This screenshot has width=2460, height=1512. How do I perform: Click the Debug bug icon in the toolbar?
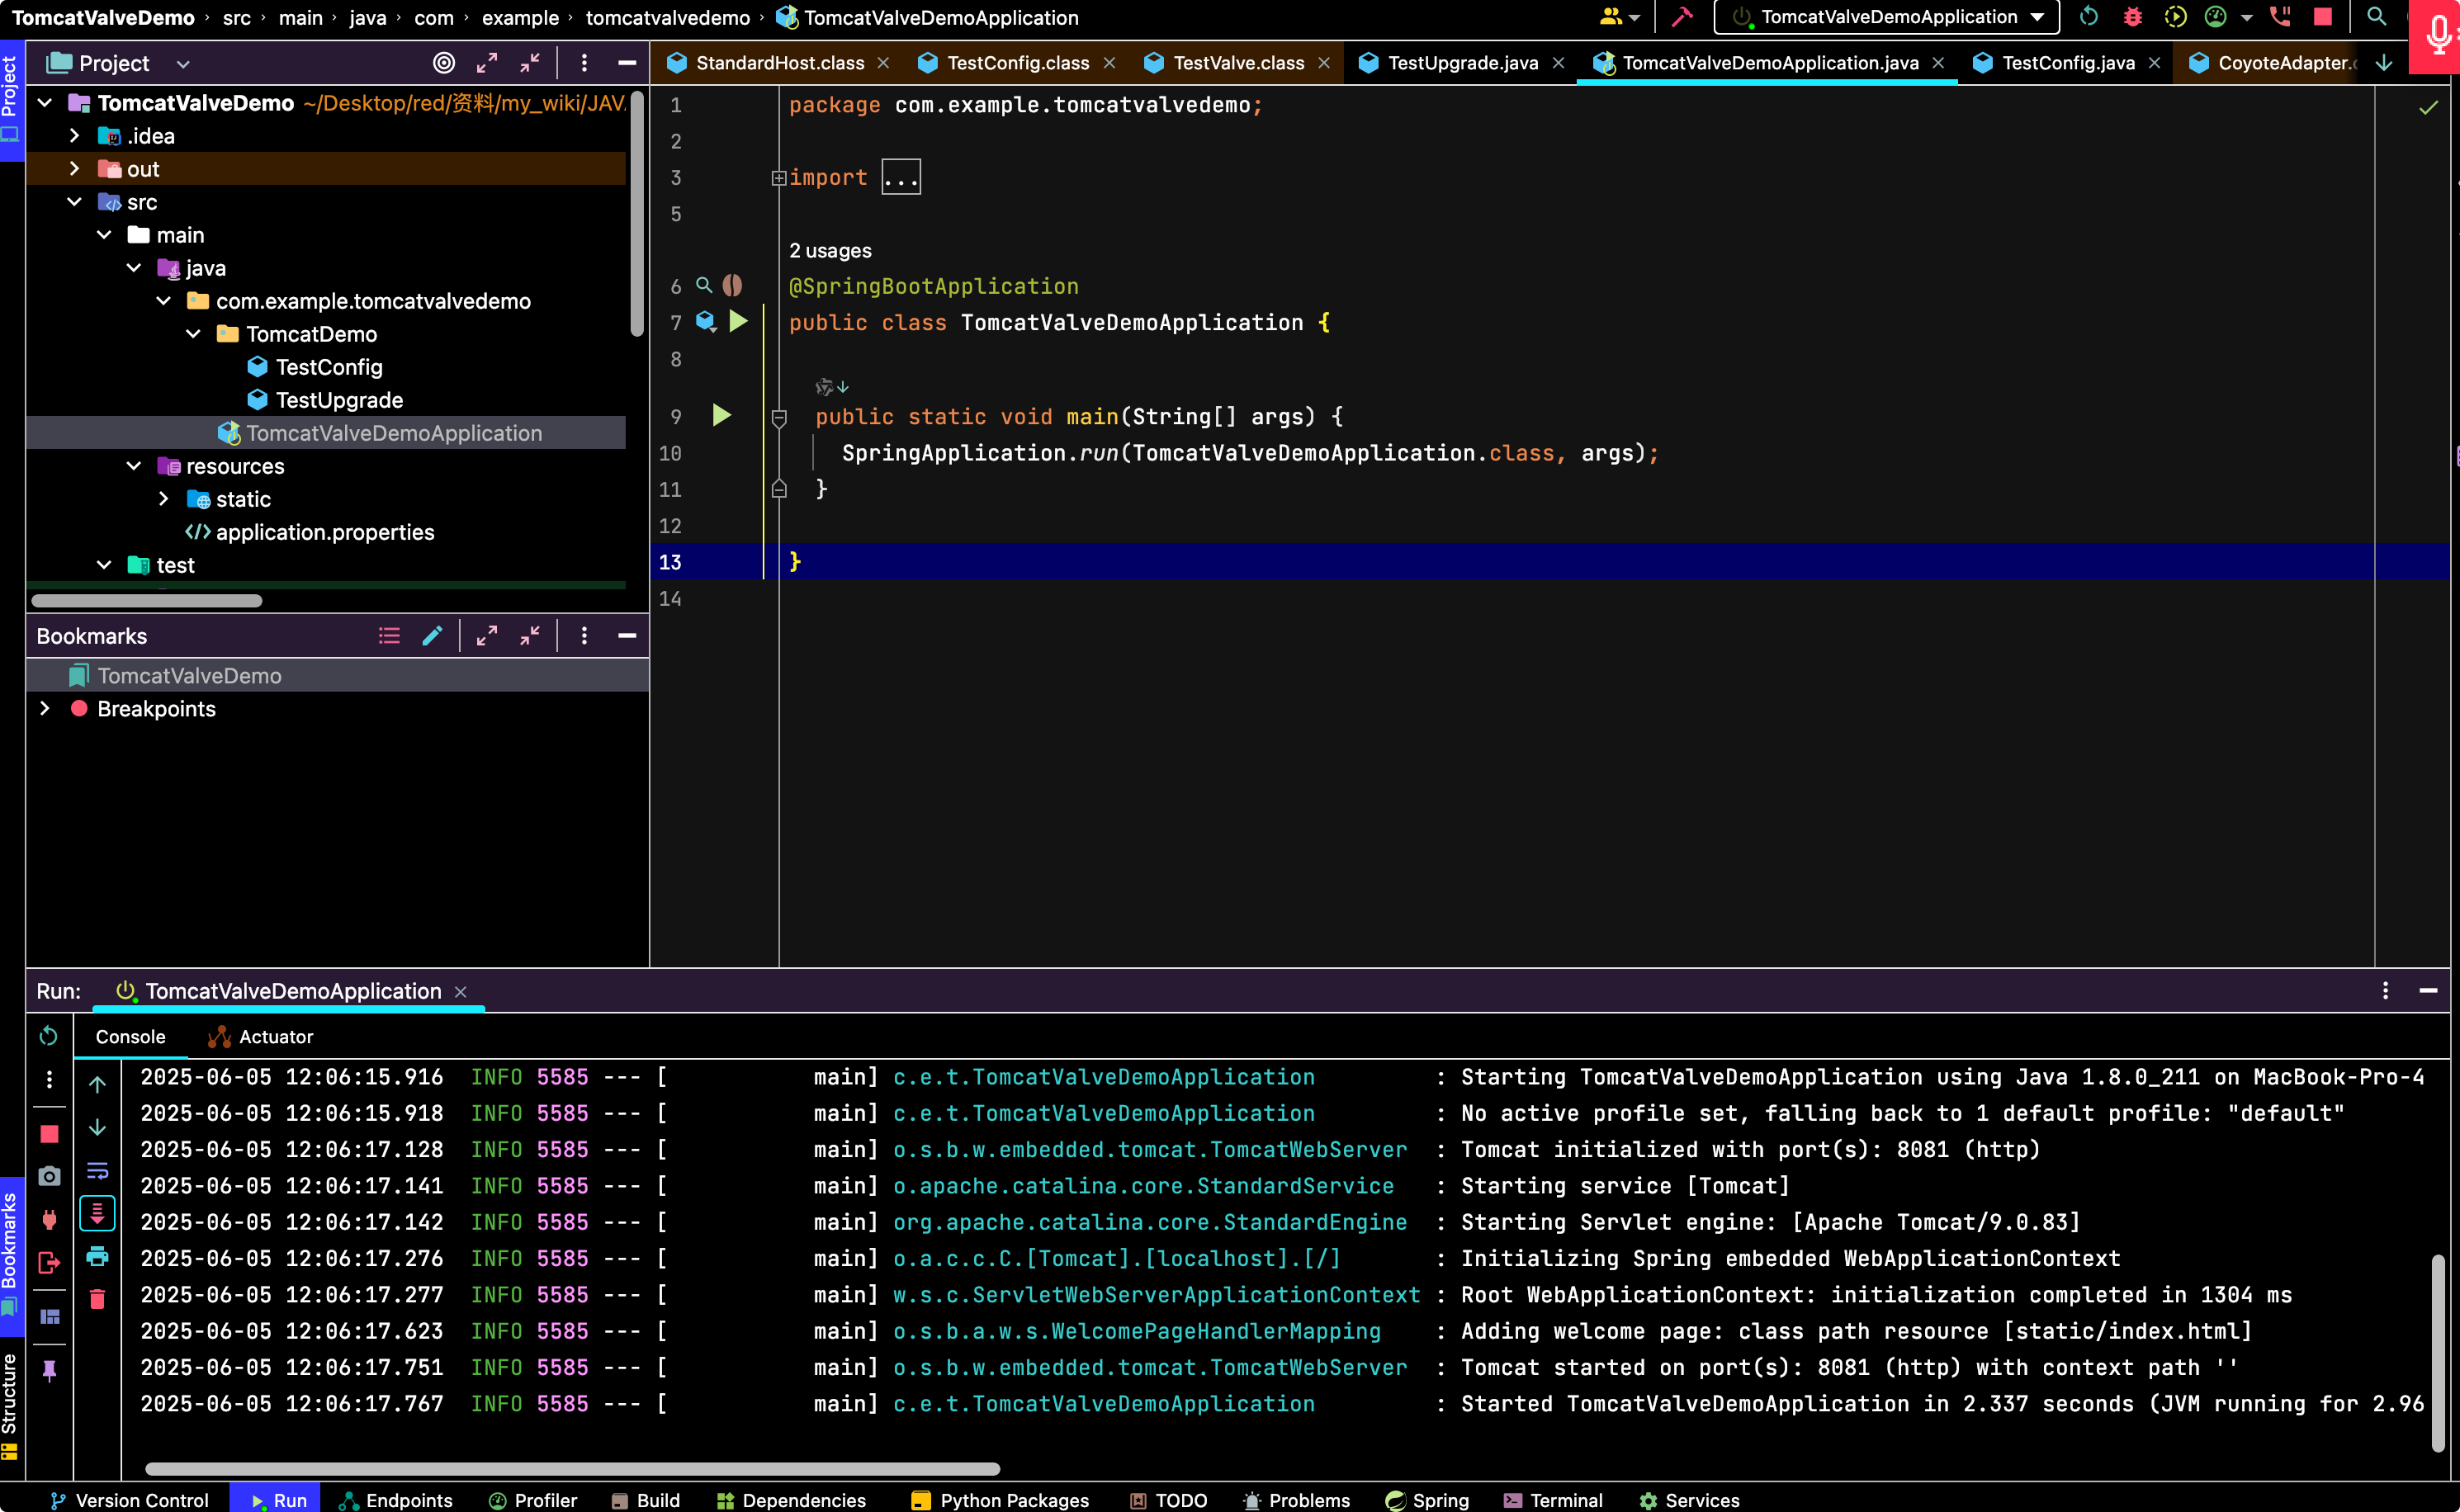coord(2132,17)
